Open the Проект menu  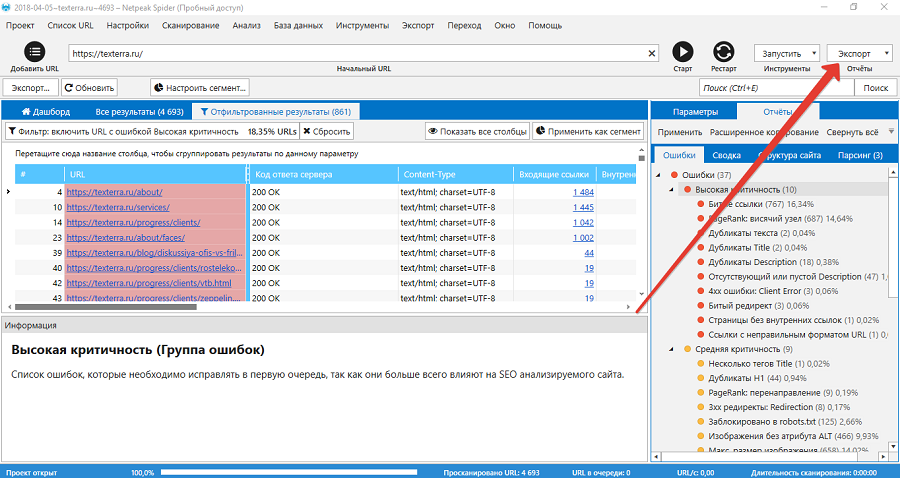20,25
